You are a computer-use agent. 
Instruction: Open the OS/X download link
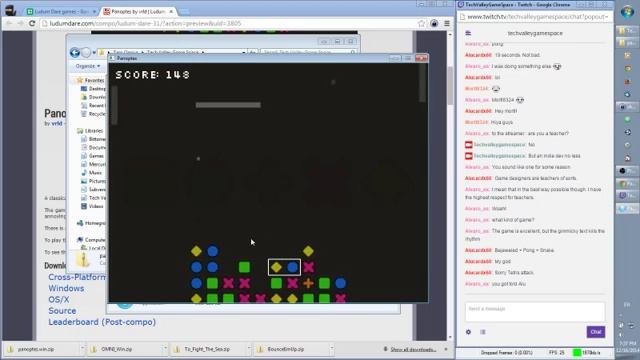(59, 299)
